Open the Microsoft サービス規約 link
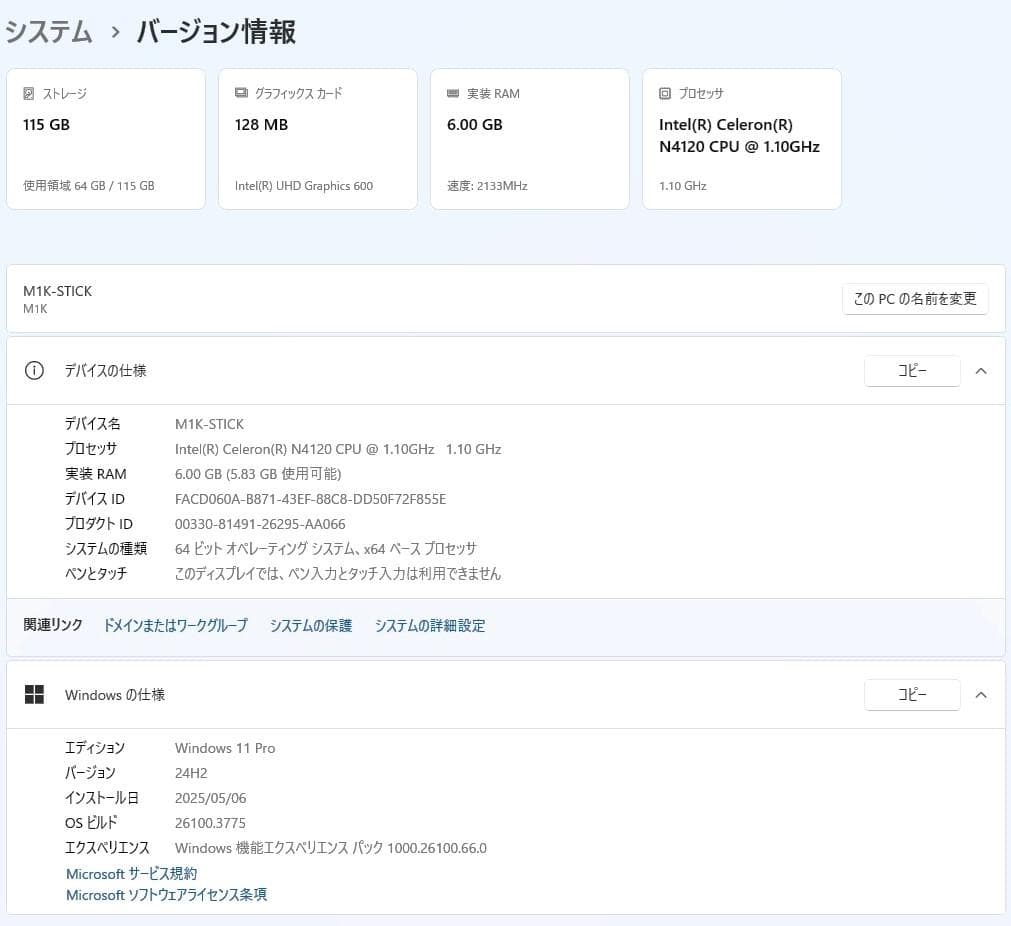This screenshot has height=926, width=1011. pos(131,873)
